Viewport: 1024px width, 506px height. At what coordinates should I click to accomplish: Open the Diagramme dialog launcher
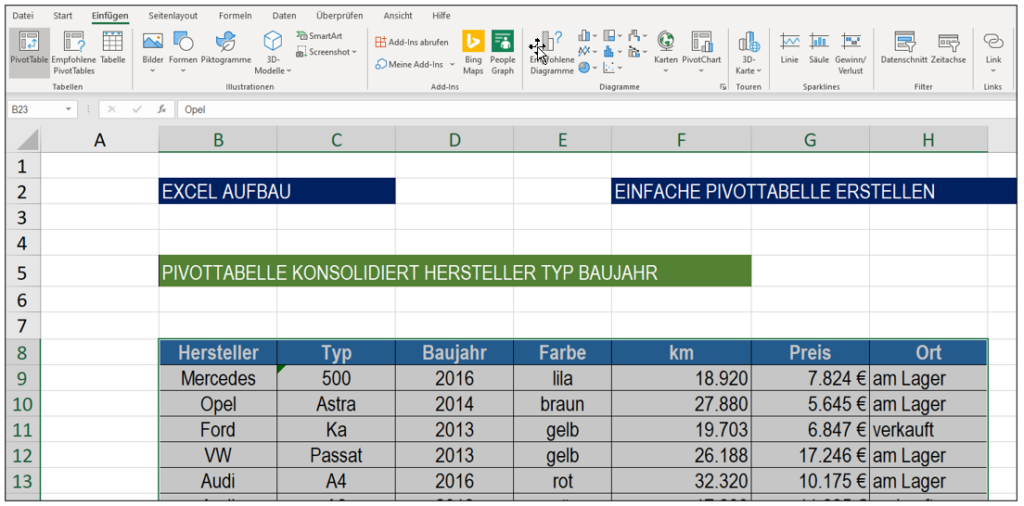pos(723,87)
